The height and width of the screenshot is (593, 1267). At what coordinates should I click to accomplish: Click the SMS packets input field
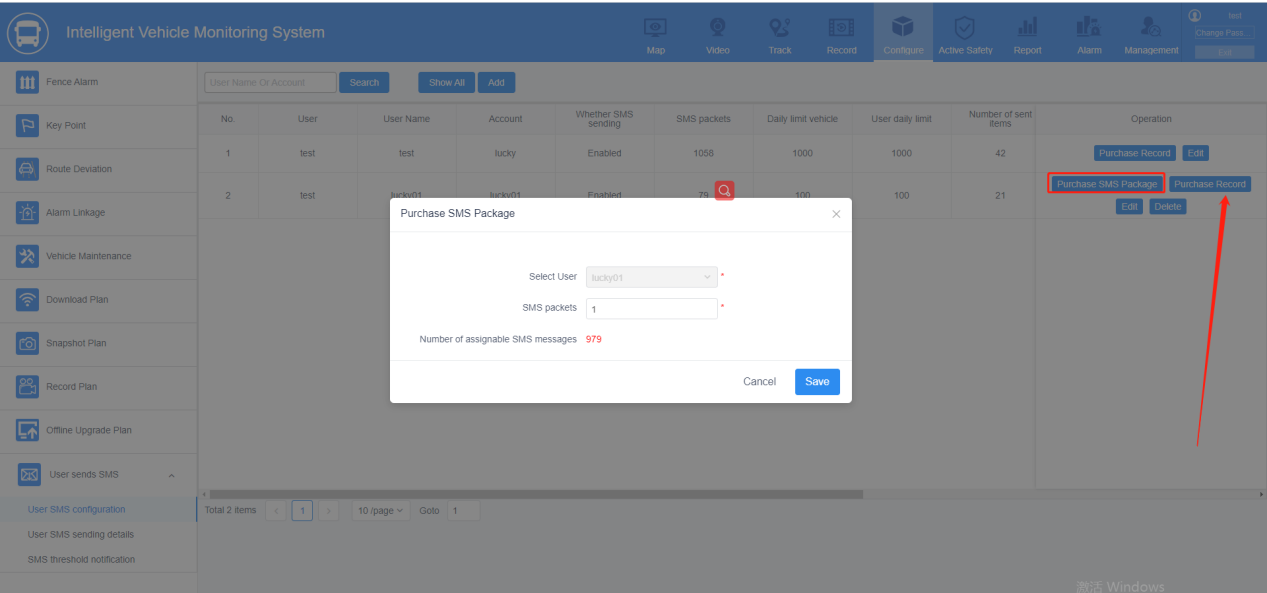651,309
